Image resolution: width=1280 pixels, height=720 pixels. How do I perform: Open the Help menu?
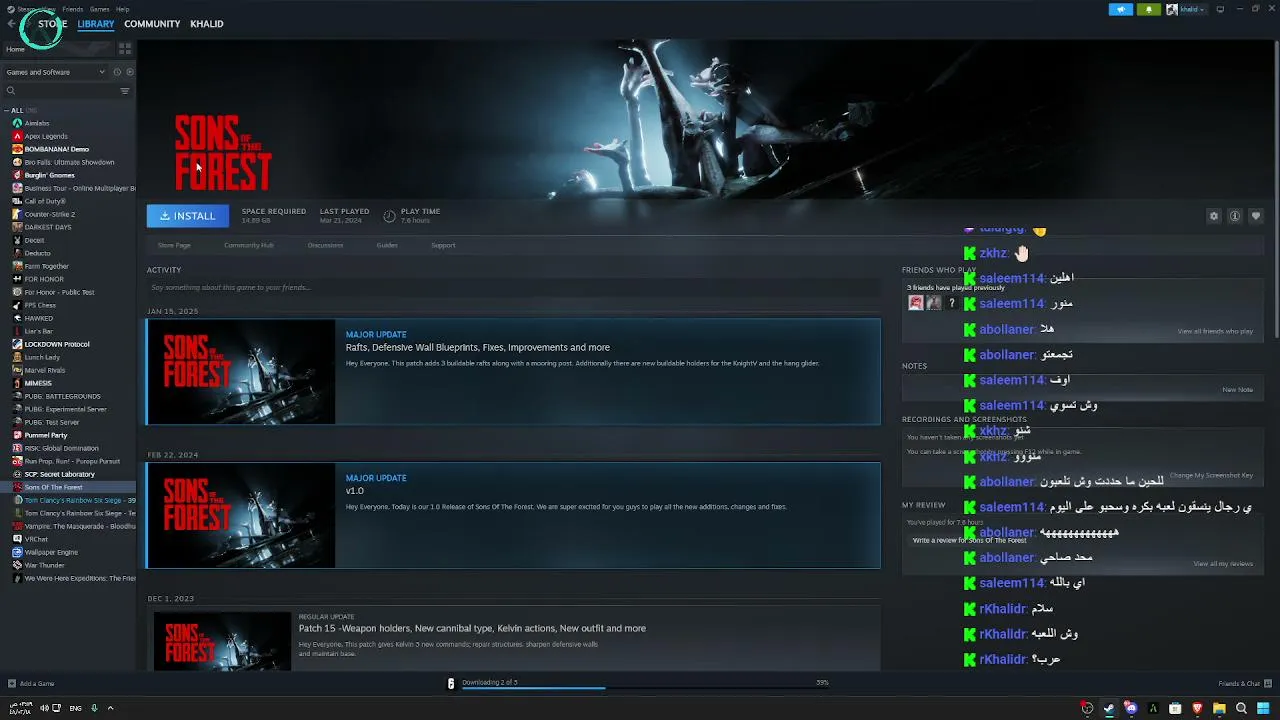pyautogui.click(x=122, y=9)
